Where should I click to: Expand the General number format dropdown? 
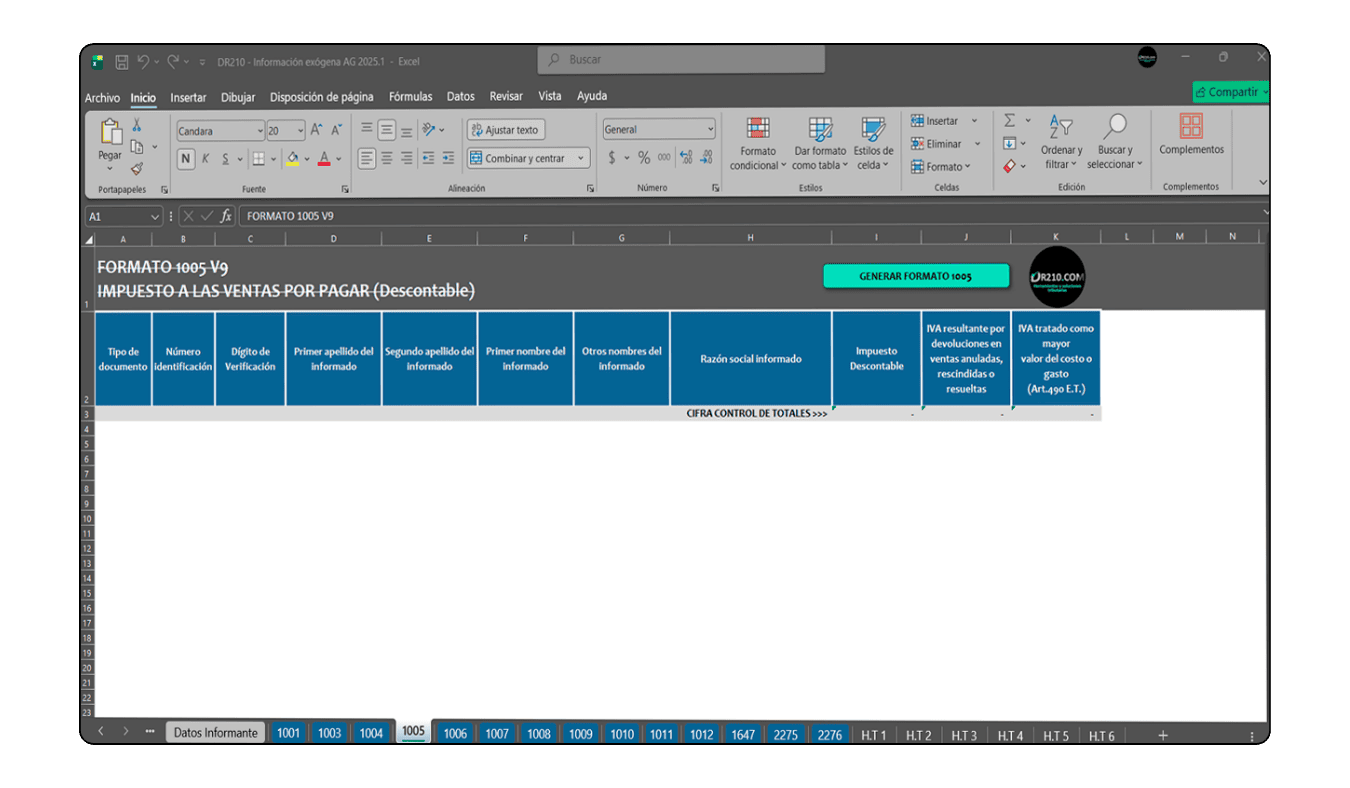pyautogui.click(x=711, y=130)
